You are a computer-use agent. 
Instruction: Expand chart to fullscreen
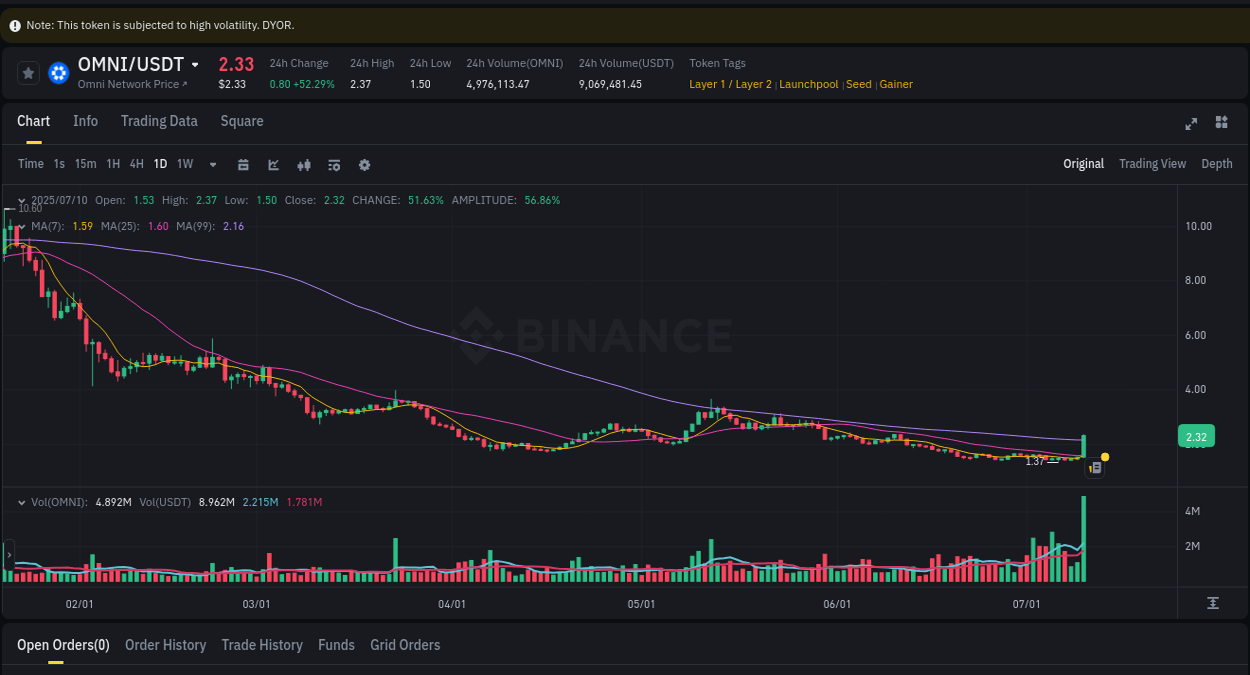tap(1191, 124)
